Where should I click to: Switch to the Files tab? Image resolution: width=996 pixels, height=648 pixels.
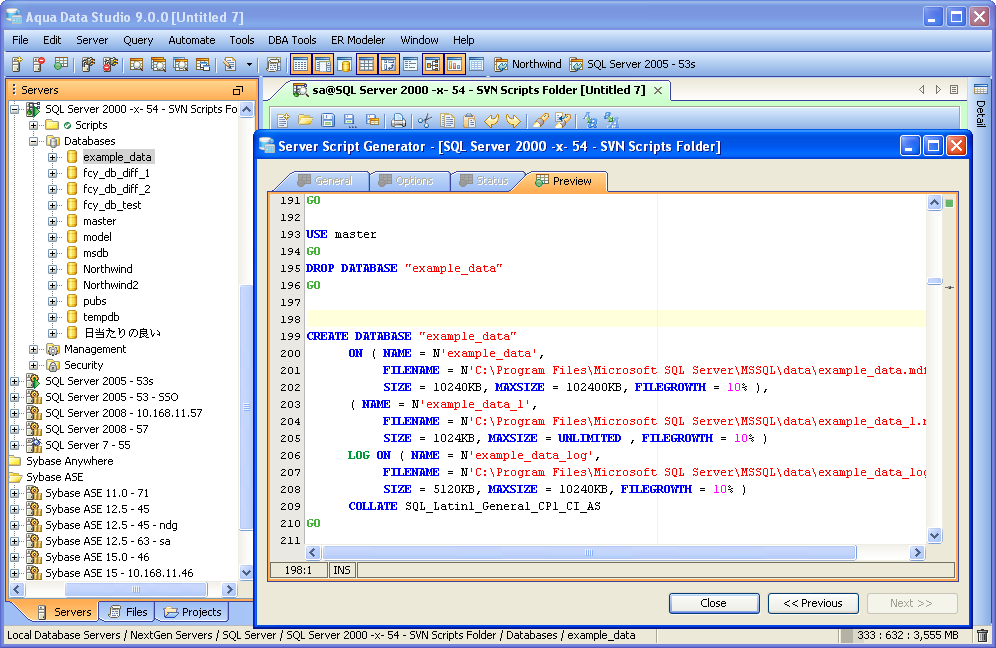click(127, 612)
